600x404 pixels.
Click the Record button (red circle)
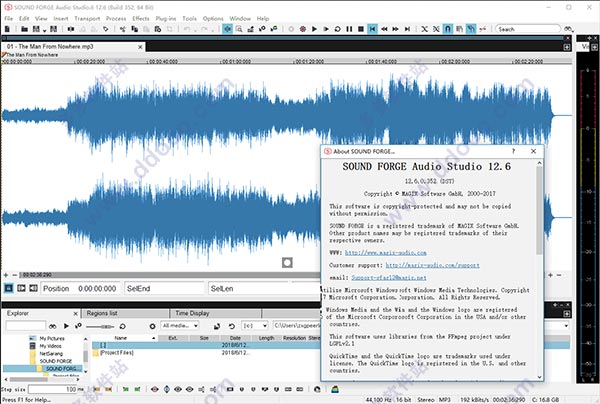click(303, 29)
